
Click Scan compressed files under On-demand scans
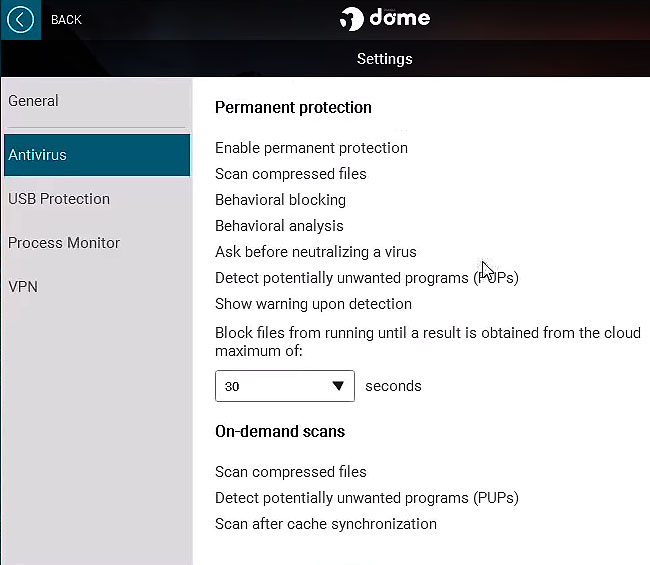tap(291, 472)
